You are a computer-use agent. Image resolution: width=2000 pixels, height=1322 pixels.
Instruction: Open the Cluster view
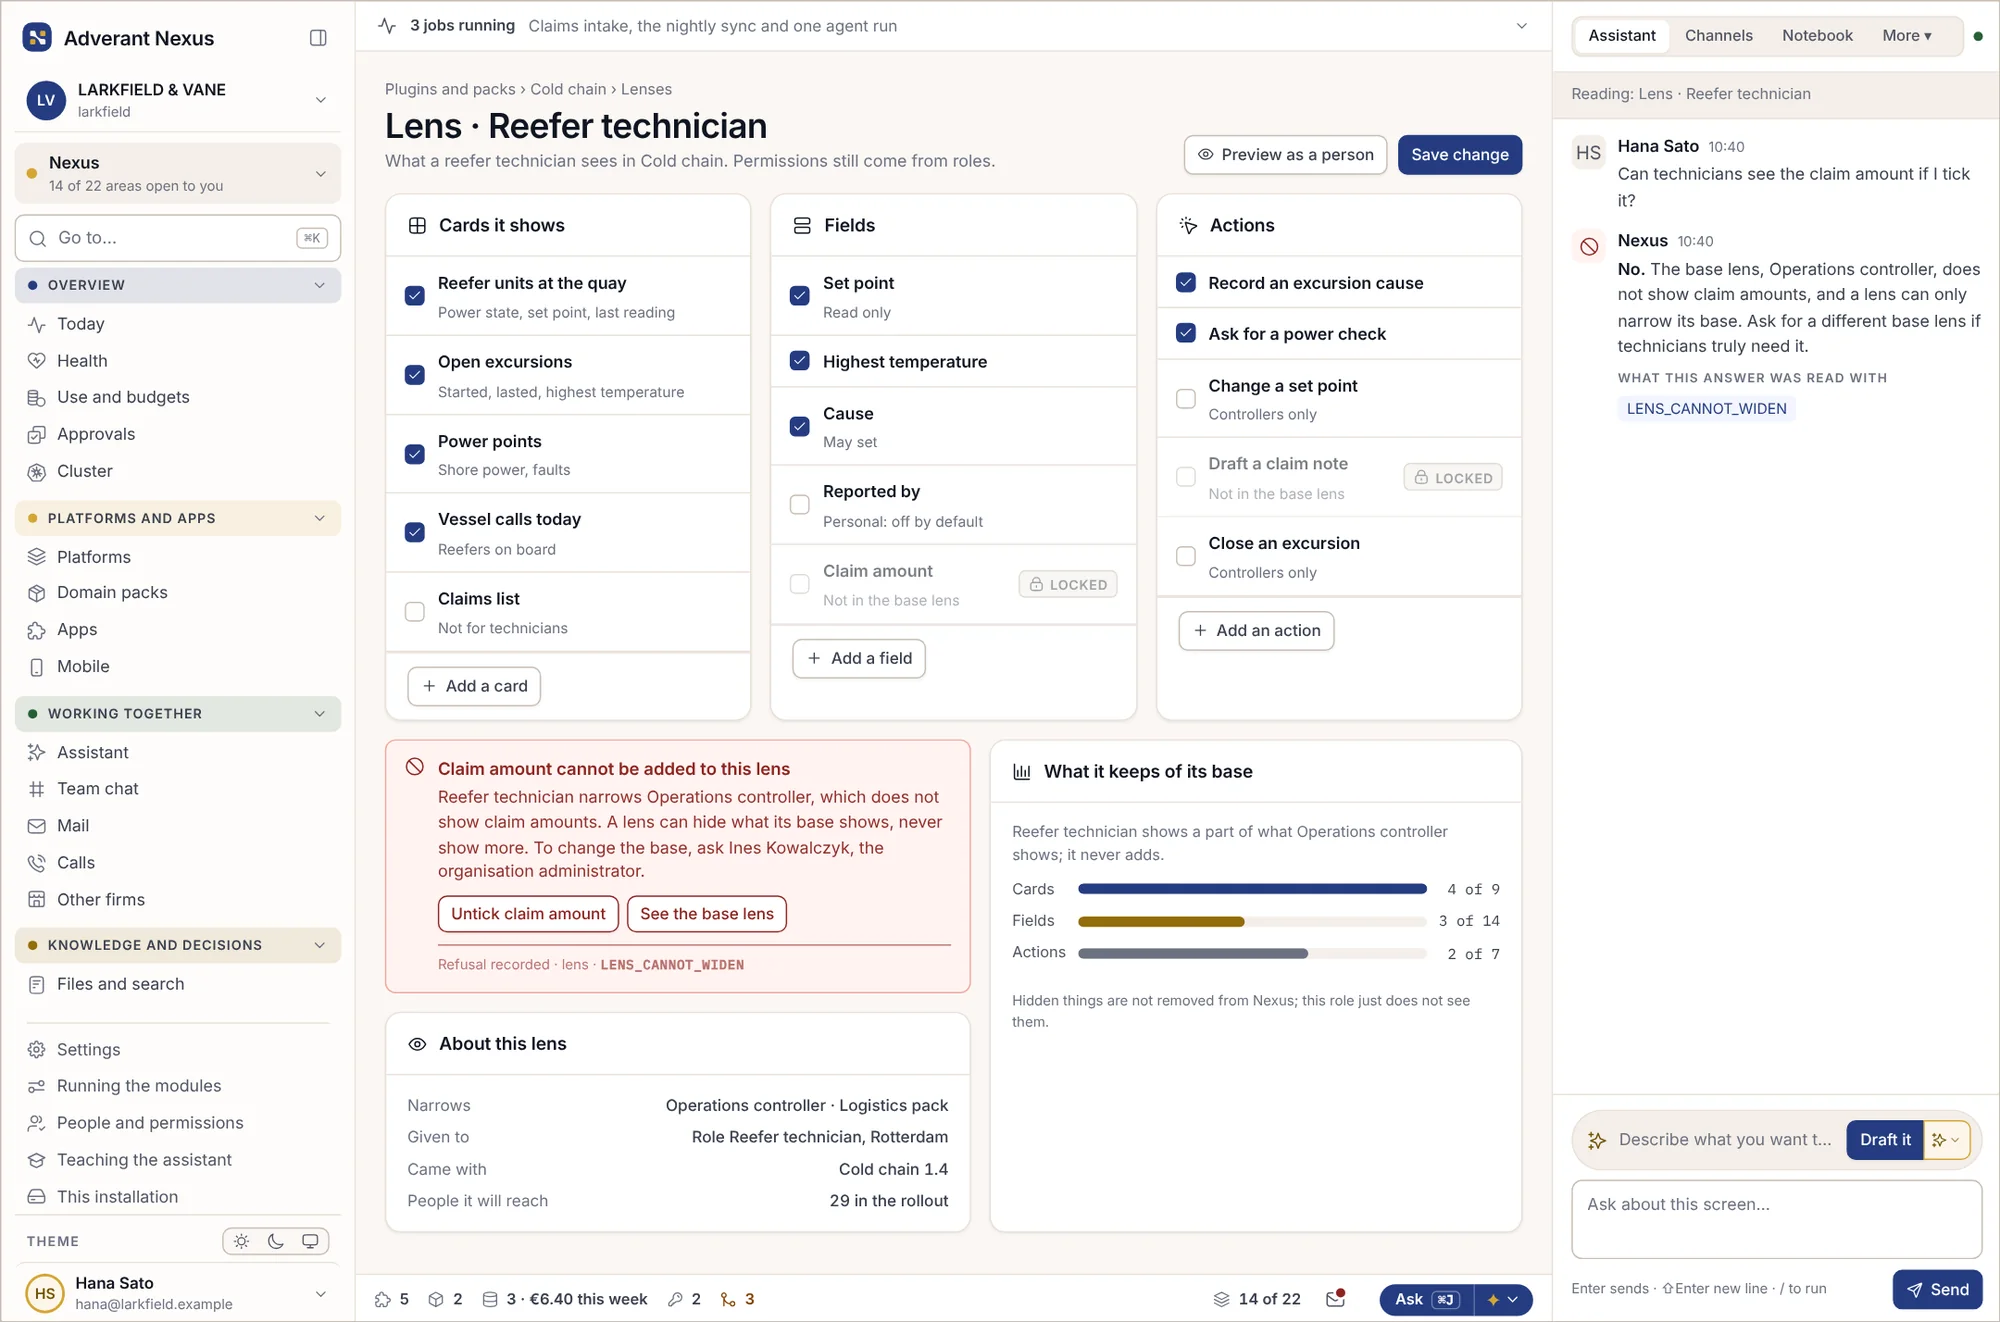(x=84, y=471)
